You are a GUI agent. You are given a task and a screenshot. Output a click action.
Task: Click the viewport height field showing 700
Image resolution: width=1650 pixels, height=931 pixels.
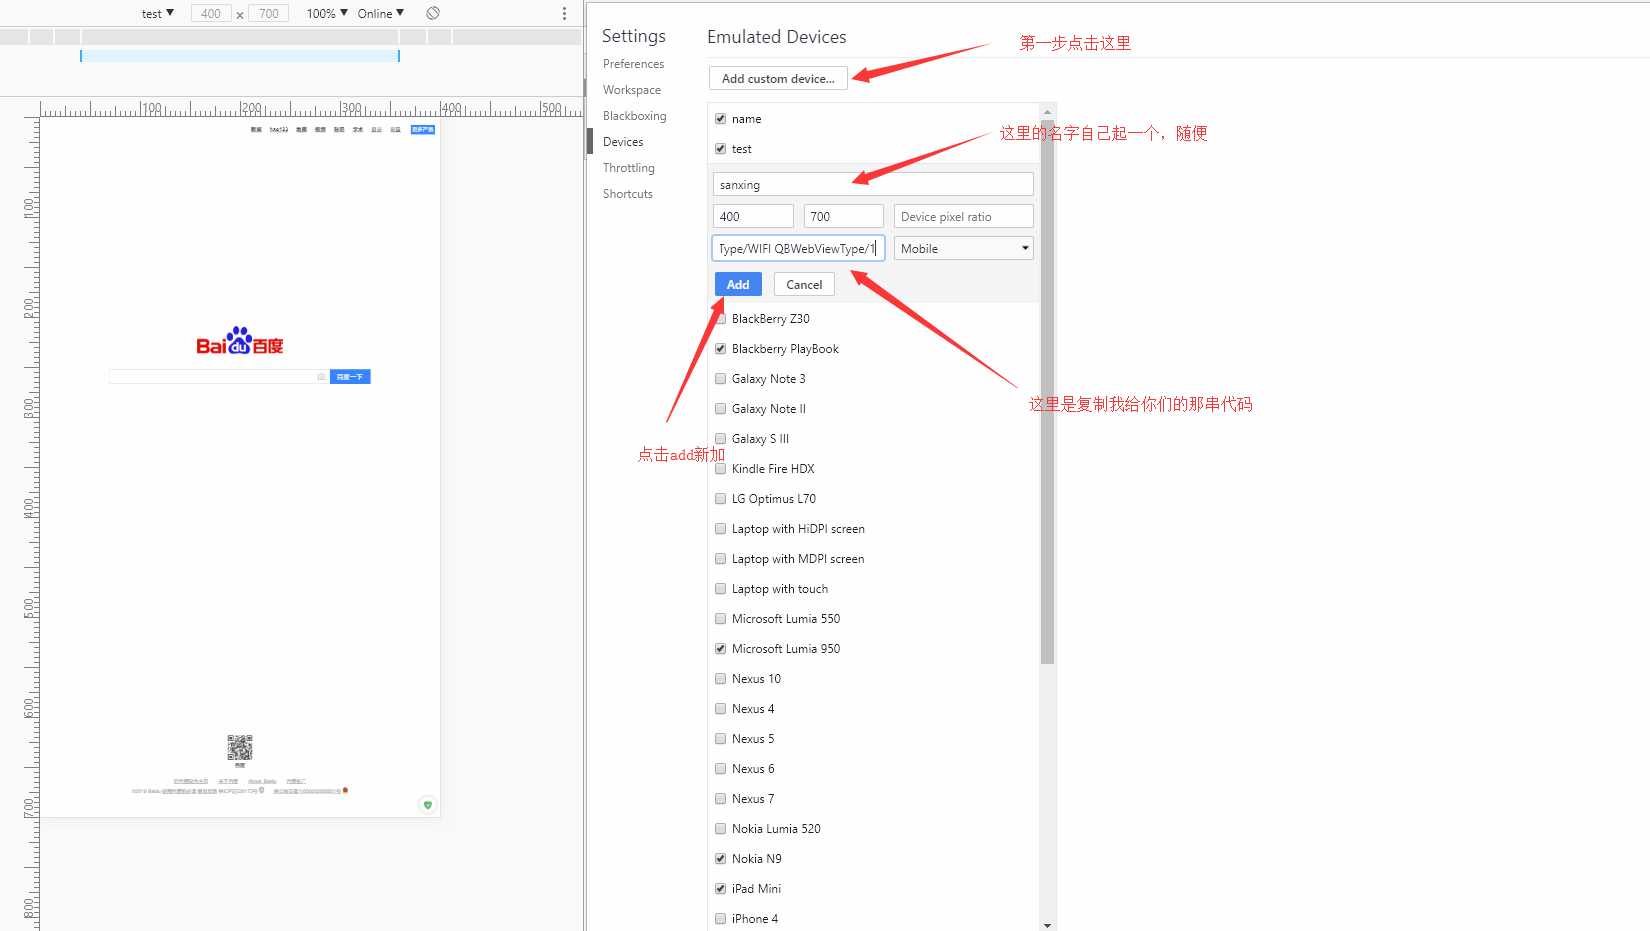tap(269, 13)
